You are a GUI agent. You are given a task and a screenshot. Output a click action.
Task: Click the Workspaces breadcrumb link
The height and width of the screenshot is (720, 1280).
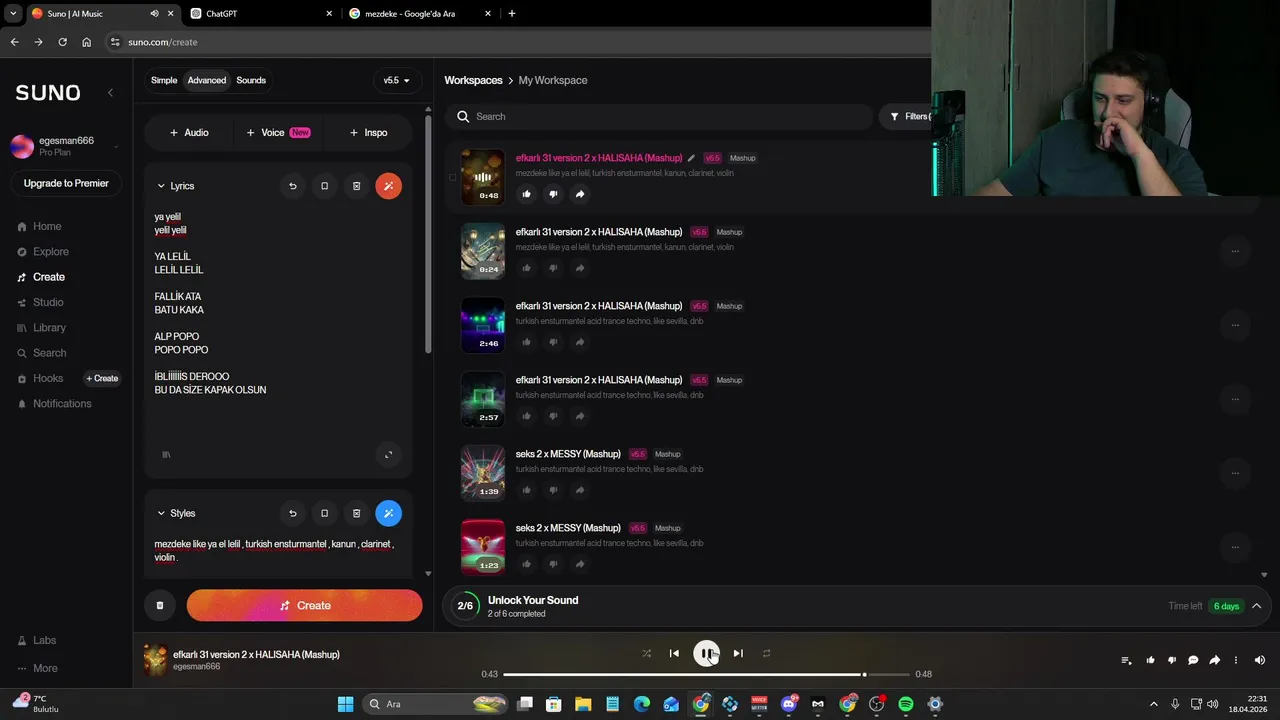473,80
